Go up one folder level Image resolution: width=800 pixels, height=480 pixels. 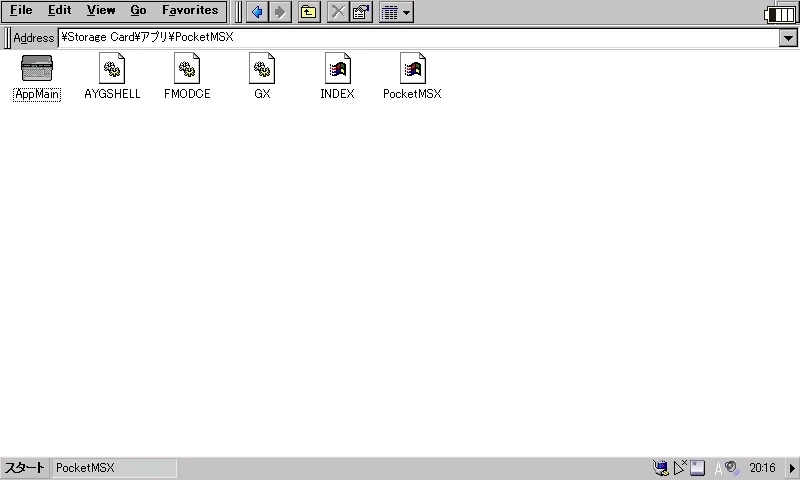pos(309,12)
